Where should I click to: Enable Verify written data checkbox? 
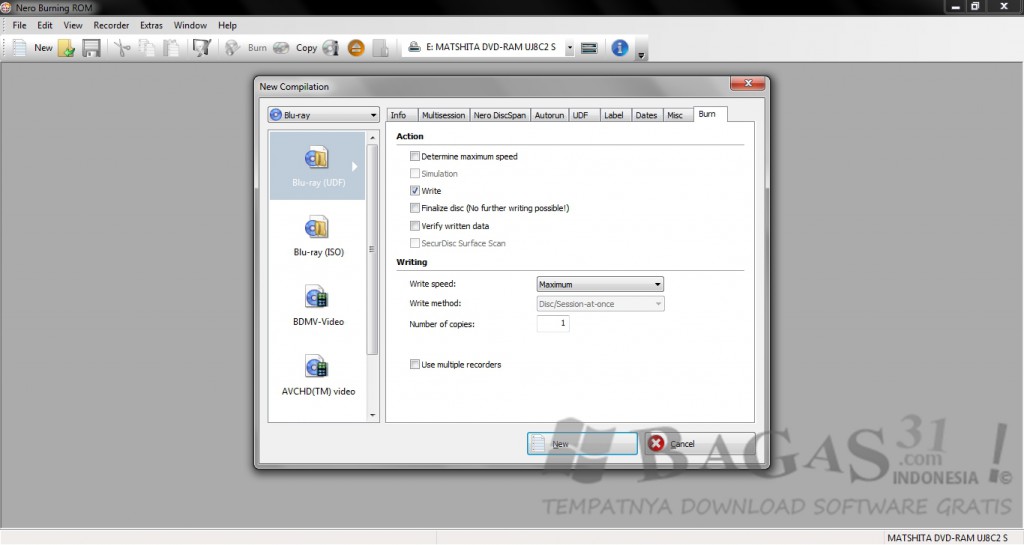(415, 226)
